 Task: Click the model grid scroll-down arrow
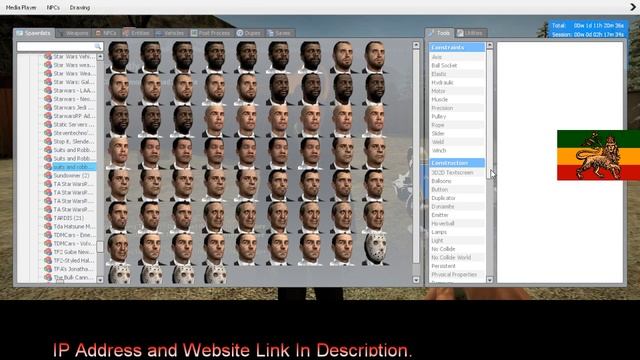point(416,280)
